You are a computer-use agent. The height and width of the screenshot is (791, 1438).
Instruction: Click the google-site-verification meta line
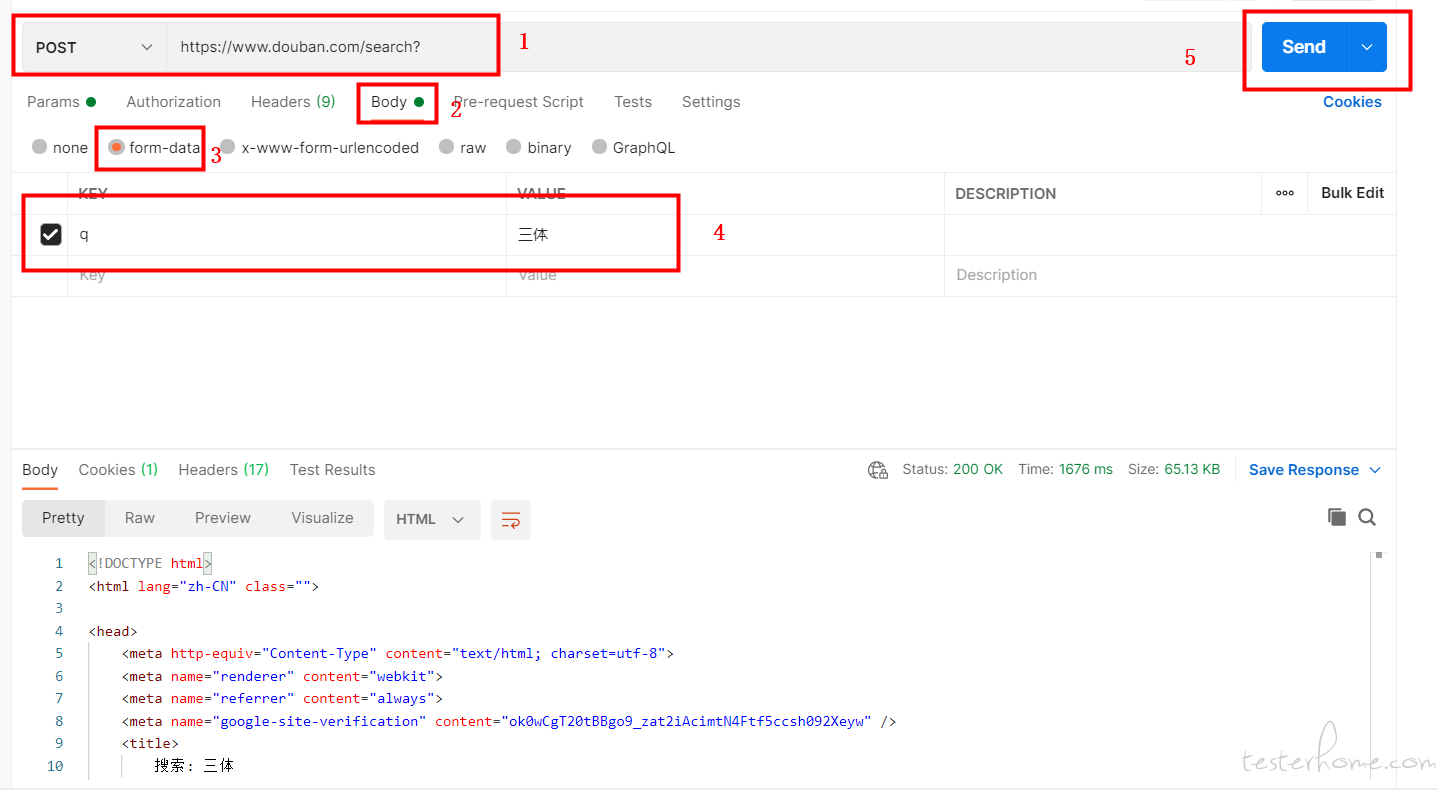509,721
